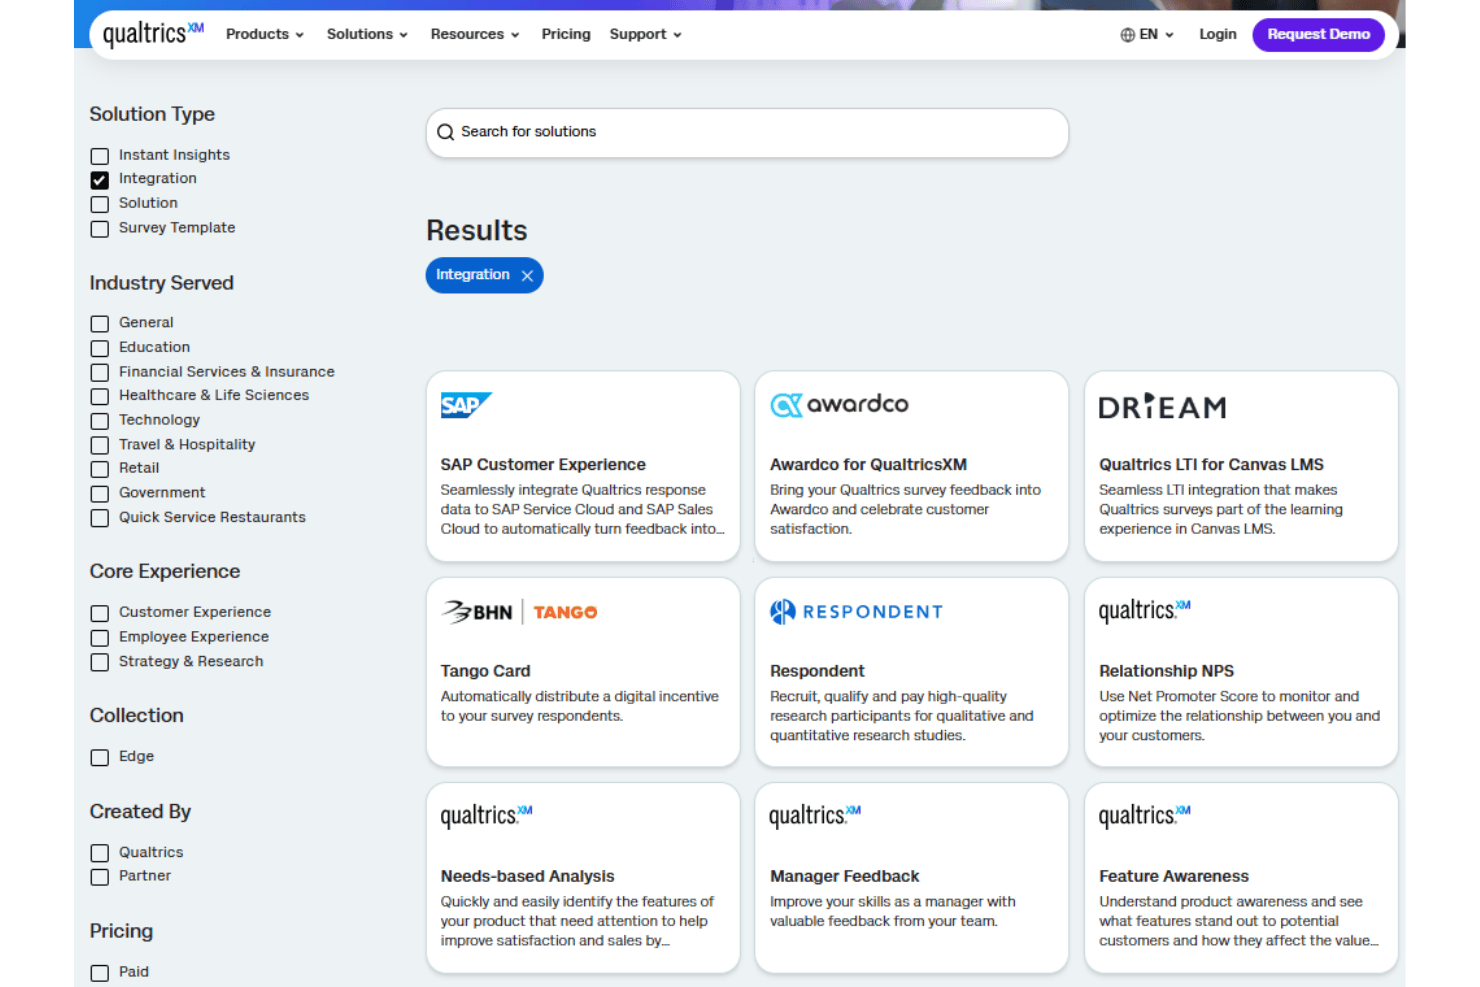Viewport: 1480px width, 987px height.
Task: Click the search magnifier icon
Action: [446, 132]
